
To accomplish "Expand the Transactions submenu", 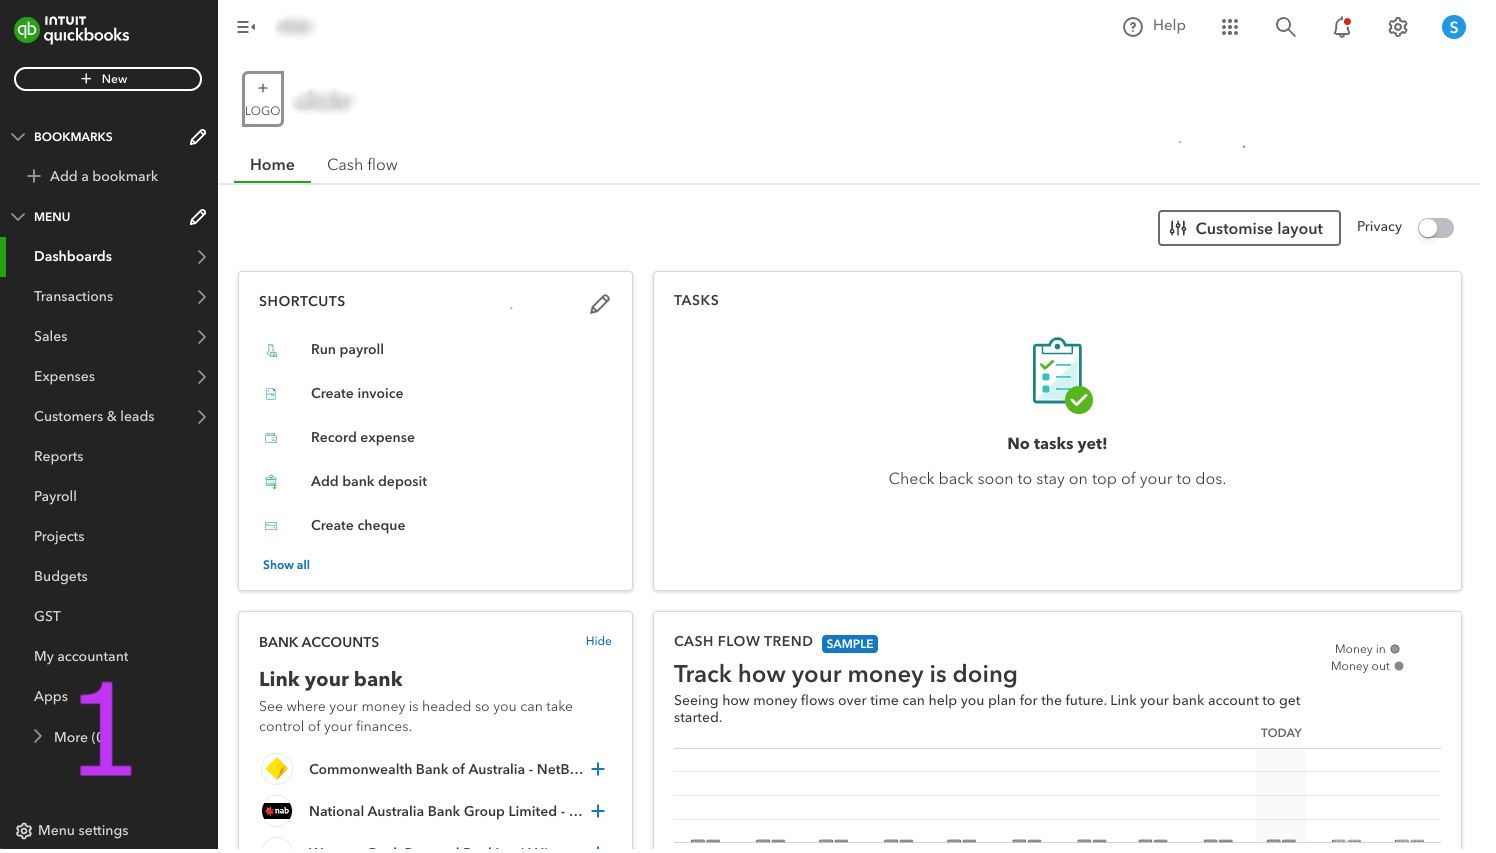I will (201, 297).
